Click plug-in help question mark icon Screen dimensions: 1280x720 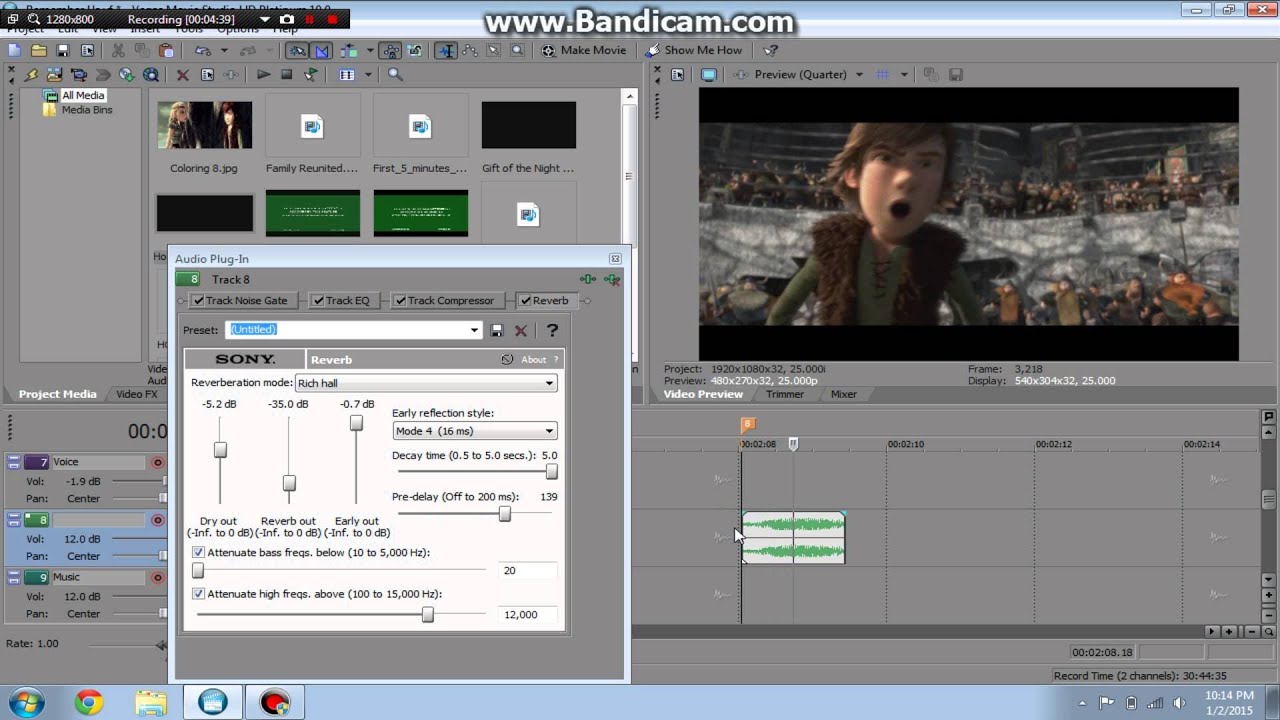pyautogui.click(x=552, y=330)
